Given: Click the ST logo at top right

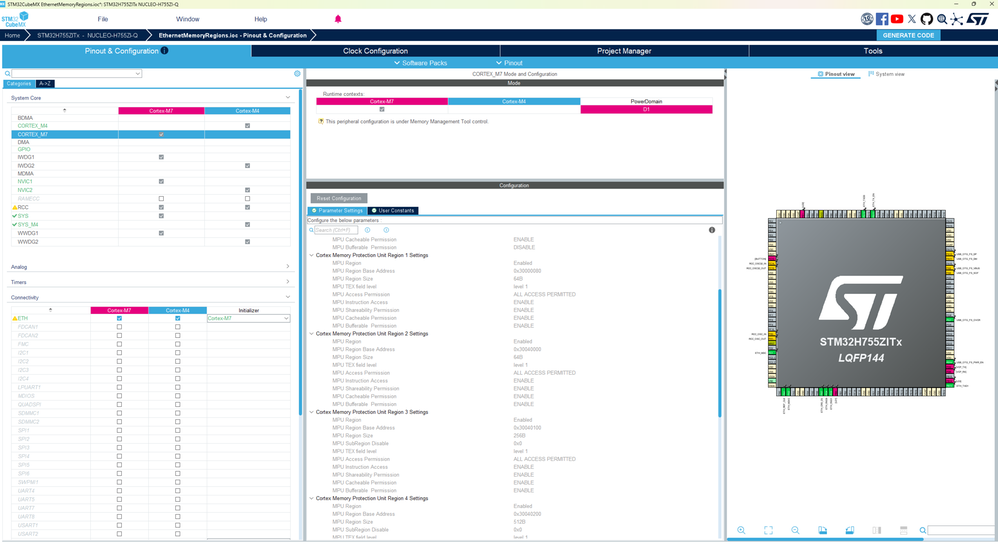Looking at the screenshot, I should (978, 19).
